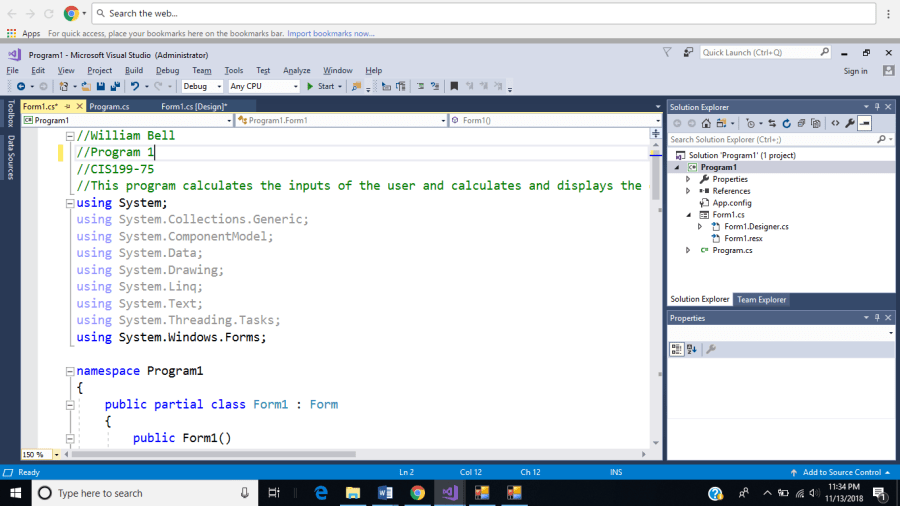Collapse the Form1.cs node in Solution Explorer
This screenshot has width=900, height=506.
pyautogui.click(x=688, y=215)
